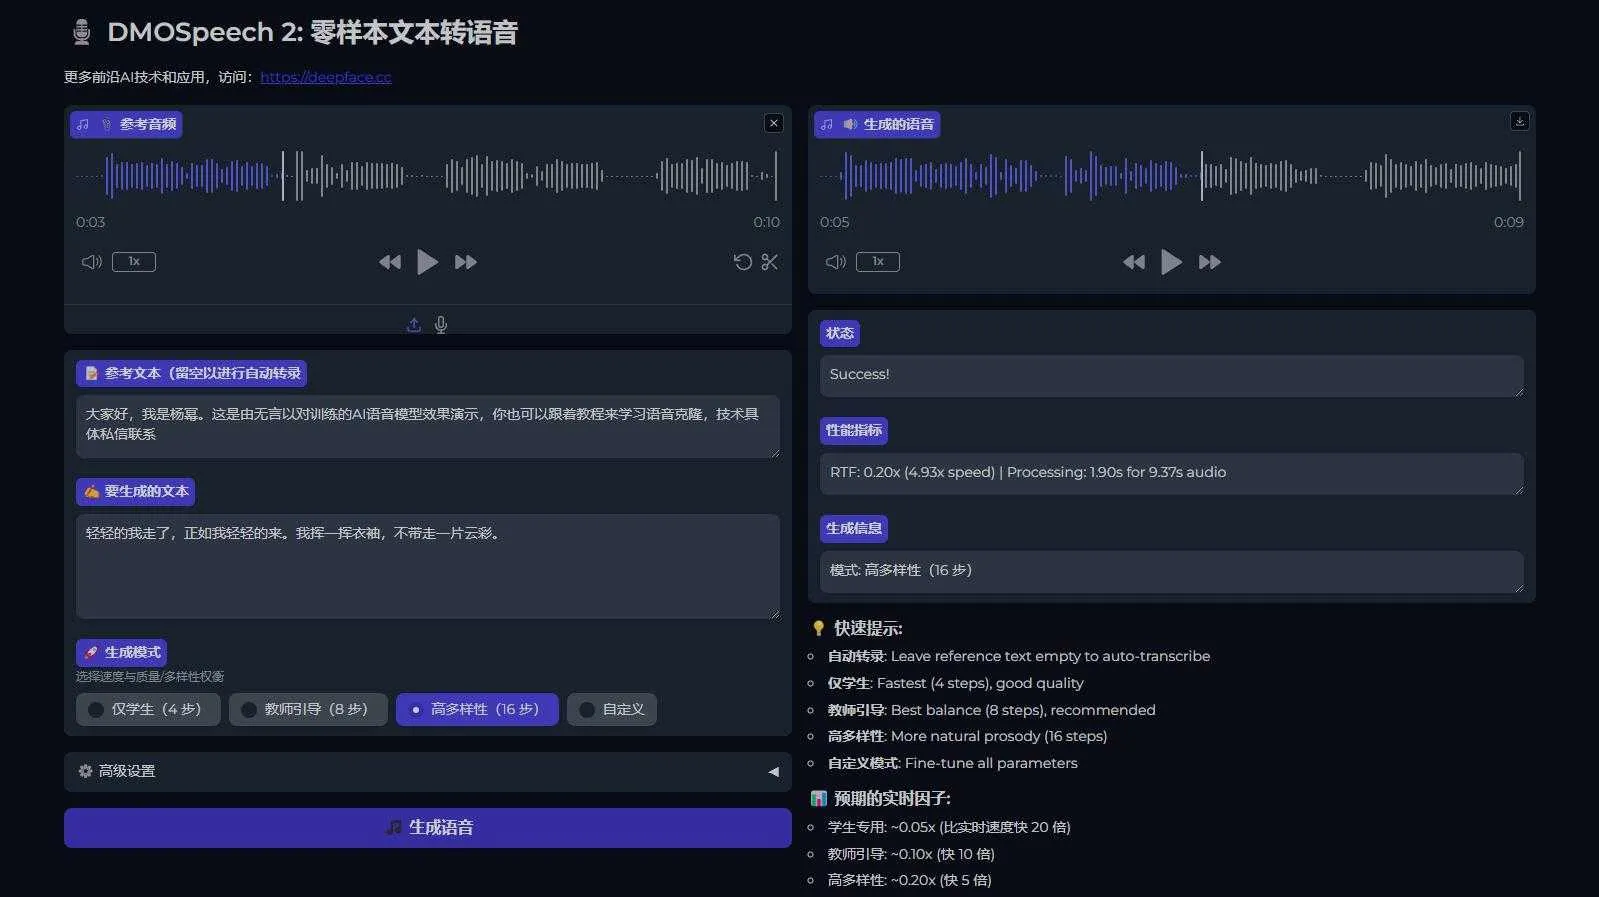Remove the reference audio clip
This screenshot has height=897, width=1599.
[x=773, y=123]
